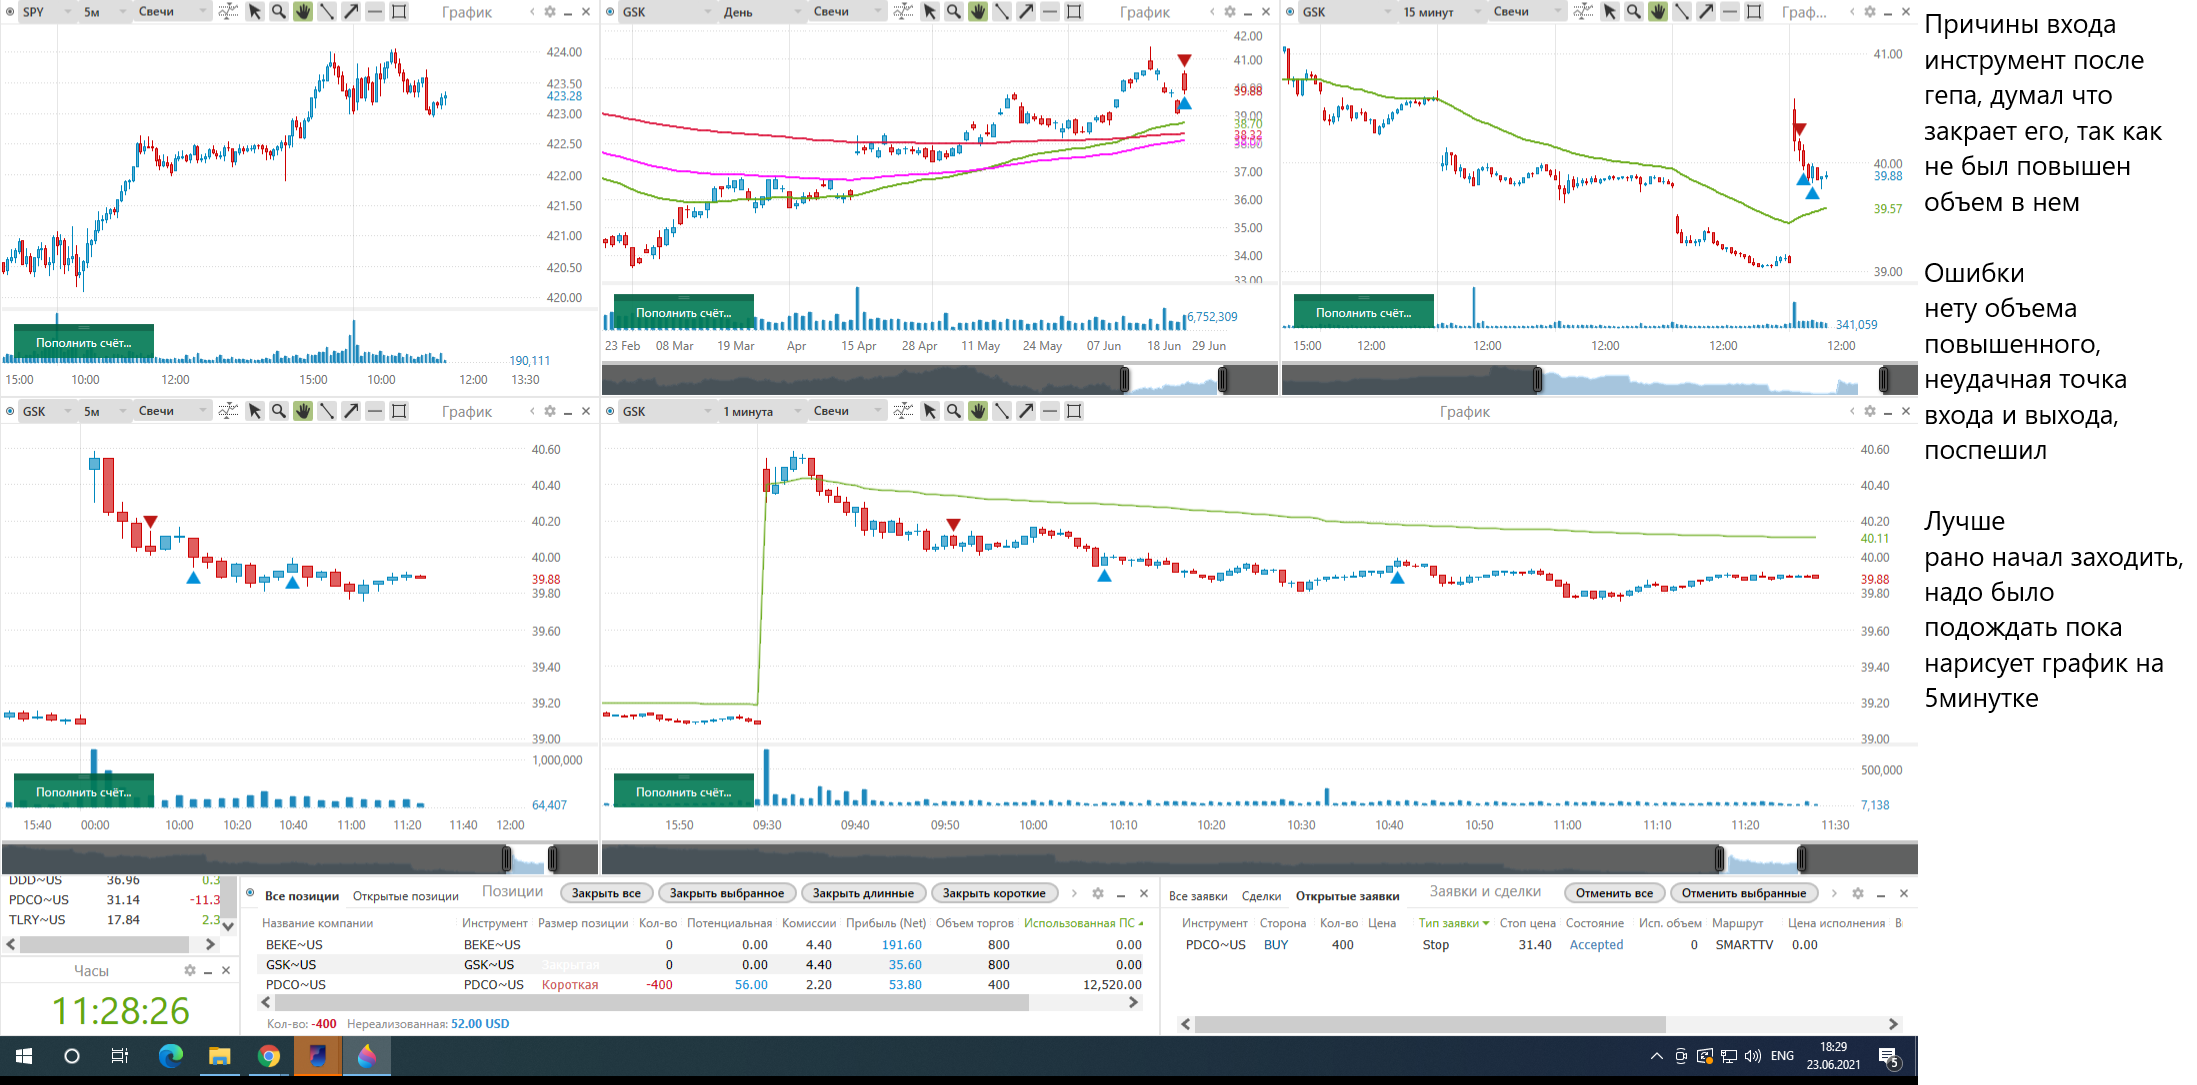Viewport: 2197px width, 1085px height.
Task: Pick the trend line tool in SPY chart
Action: [x=327, y=12]
